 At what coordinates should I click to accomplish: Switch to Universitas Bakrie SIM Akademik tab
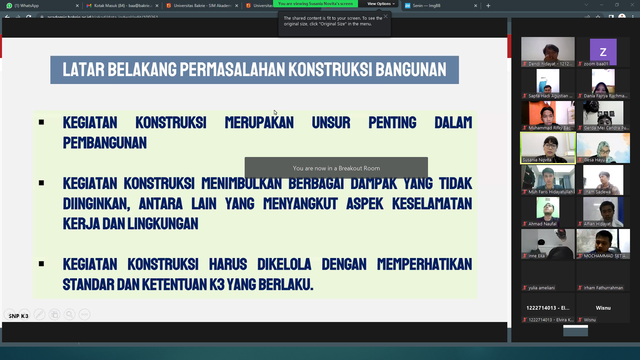click(x=202, y=6)
